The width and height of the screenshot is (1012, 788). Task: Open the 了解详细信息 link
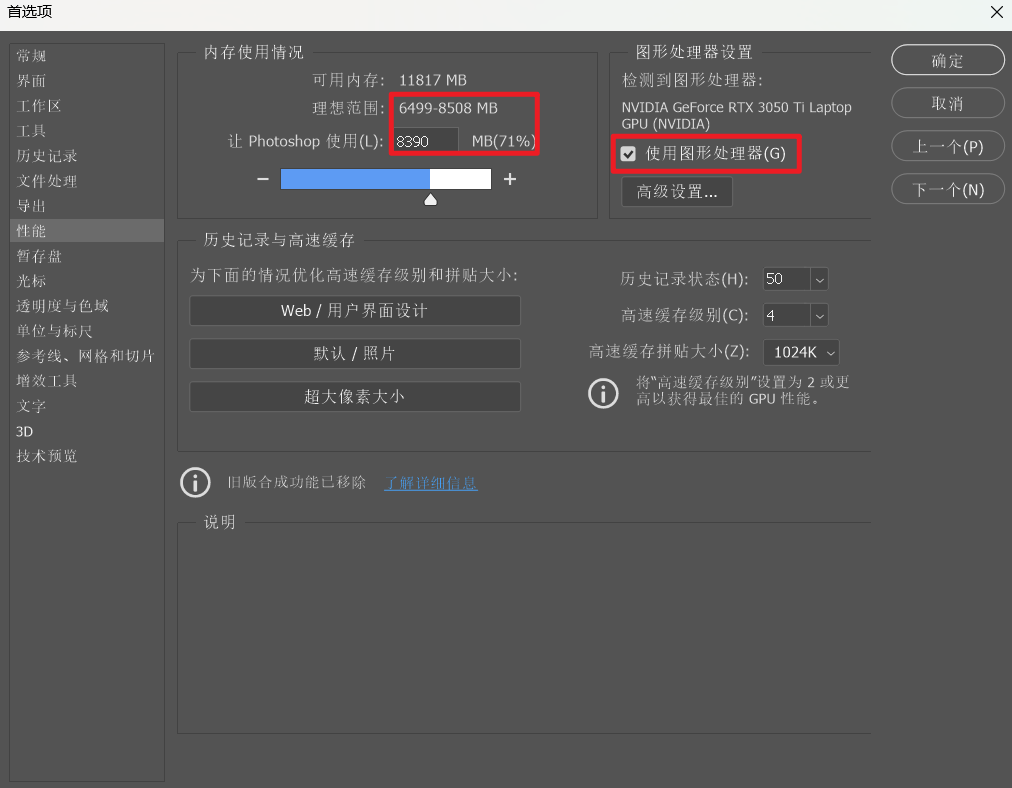[430, 483]
